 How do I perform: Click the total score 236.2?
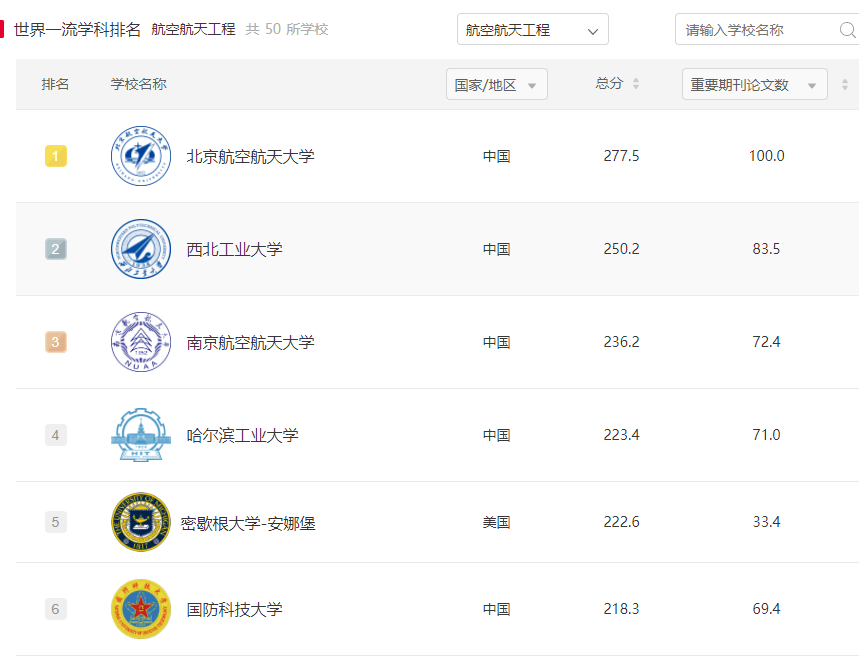(621, 342)
